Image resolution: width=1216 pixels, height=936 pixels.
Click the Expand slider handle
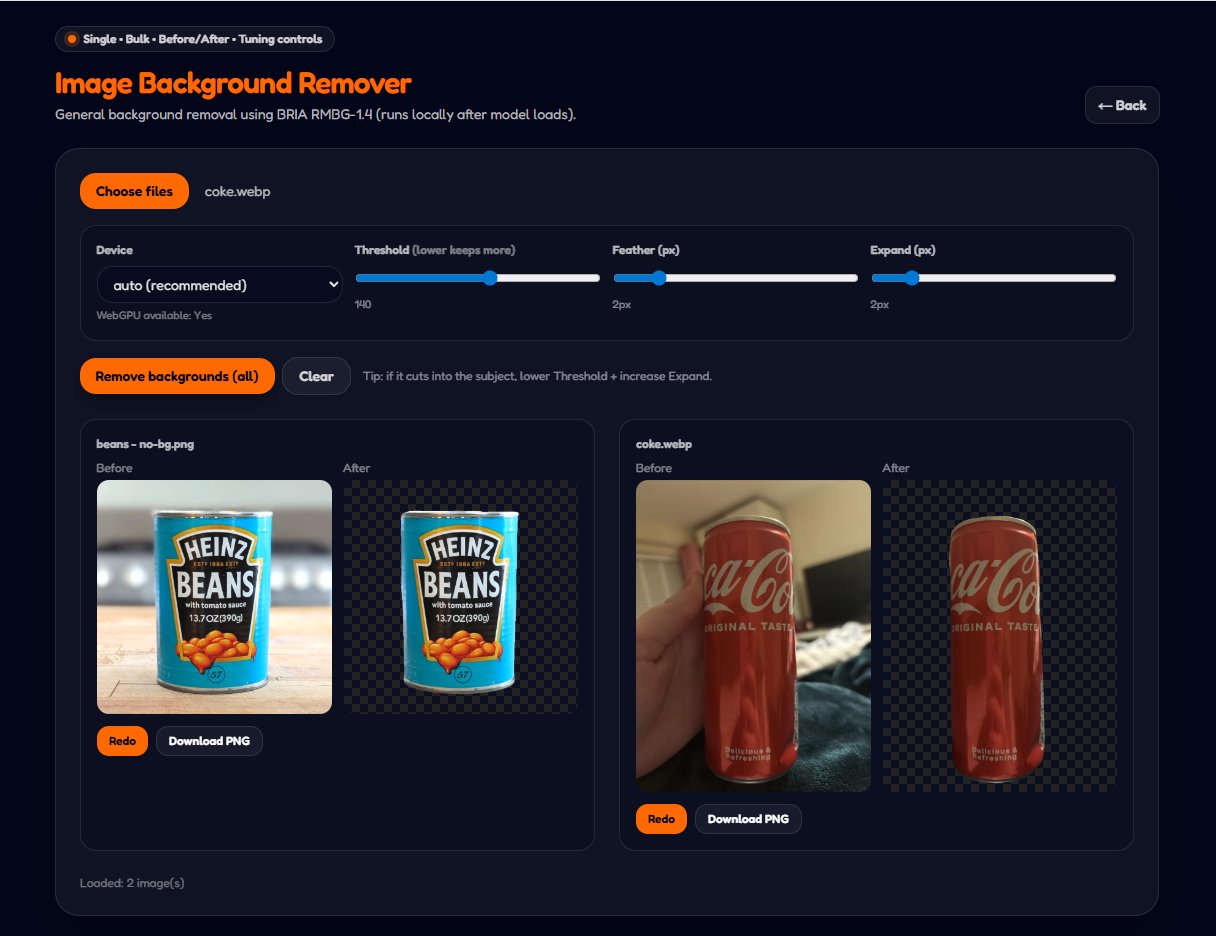tap(910, 278)
